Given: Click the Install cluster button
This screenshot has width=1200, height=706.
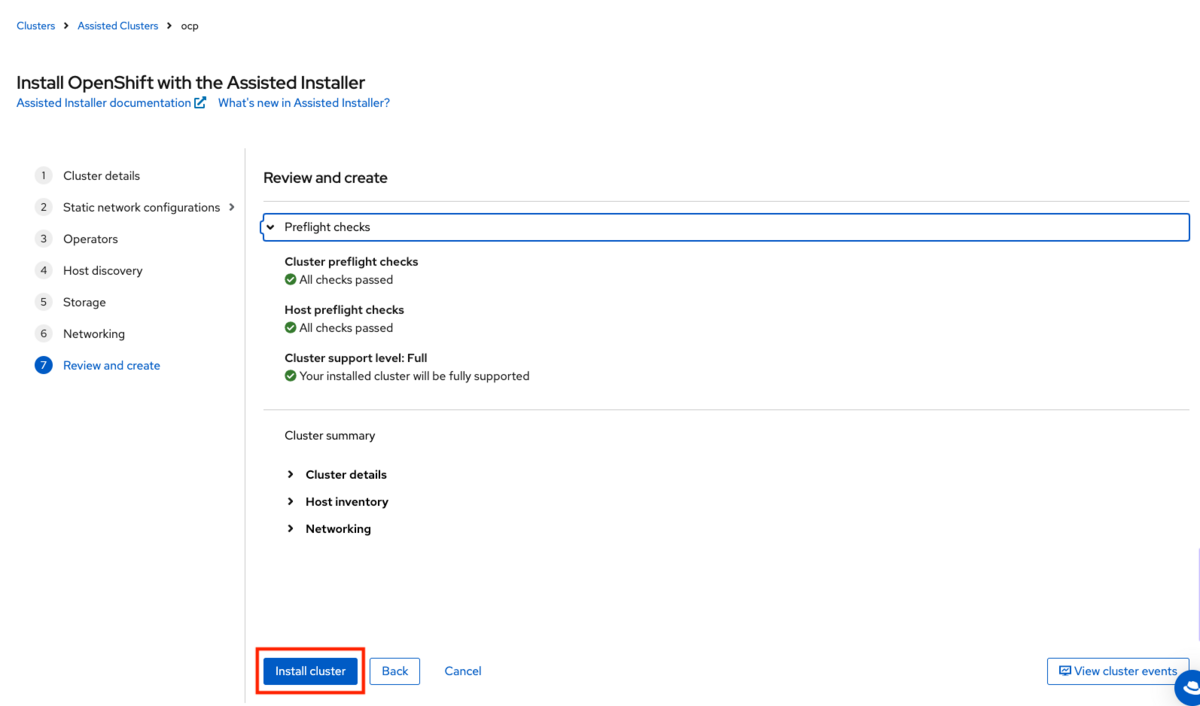Looking at the screenshot, I should click(310, 671).
